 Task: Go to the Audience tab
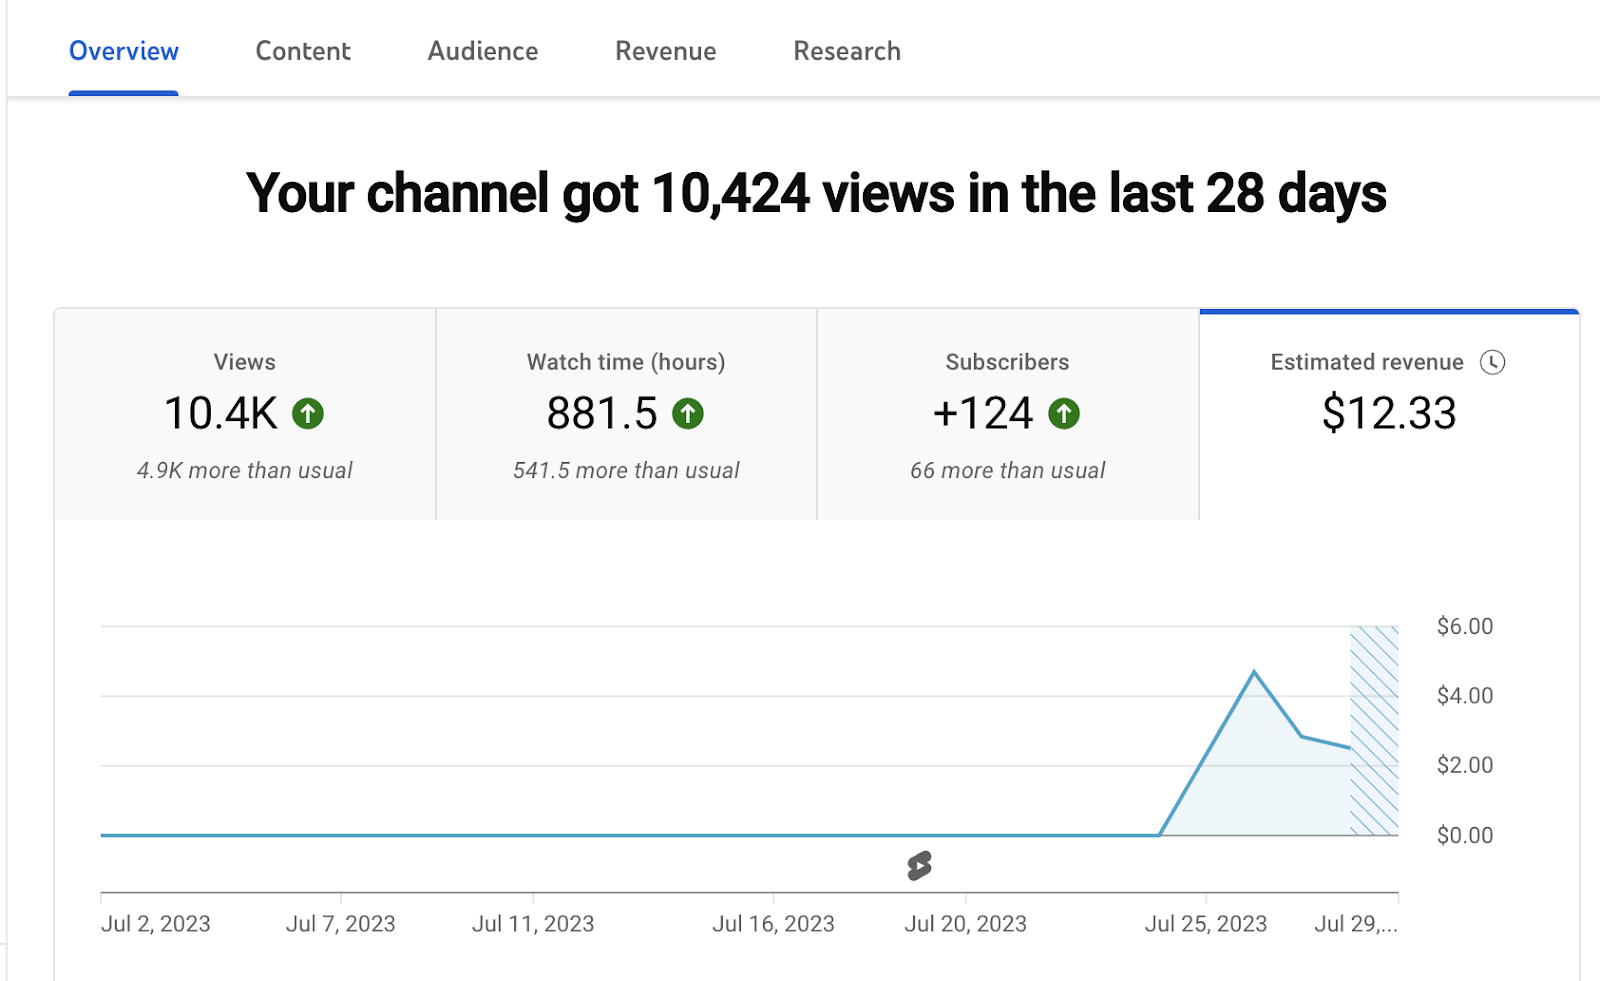[x=483, y=51]
